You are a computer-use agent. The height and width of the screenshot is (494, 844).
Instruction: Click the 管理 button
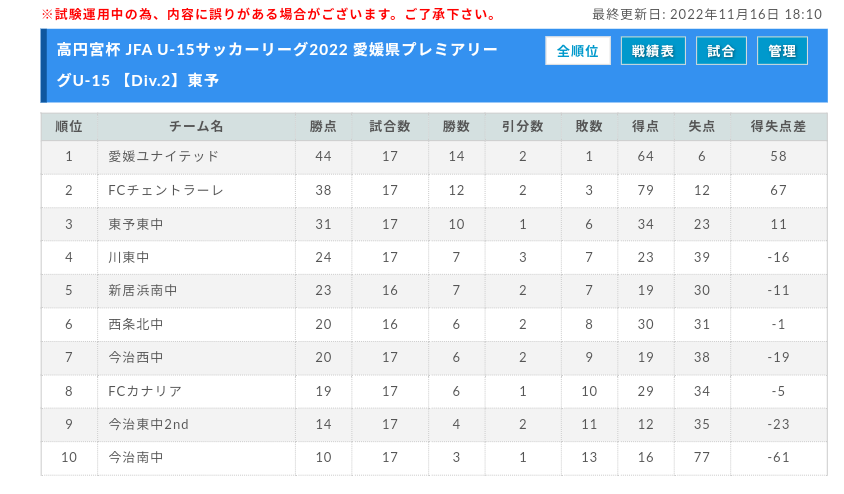click(x=782, y=51)
